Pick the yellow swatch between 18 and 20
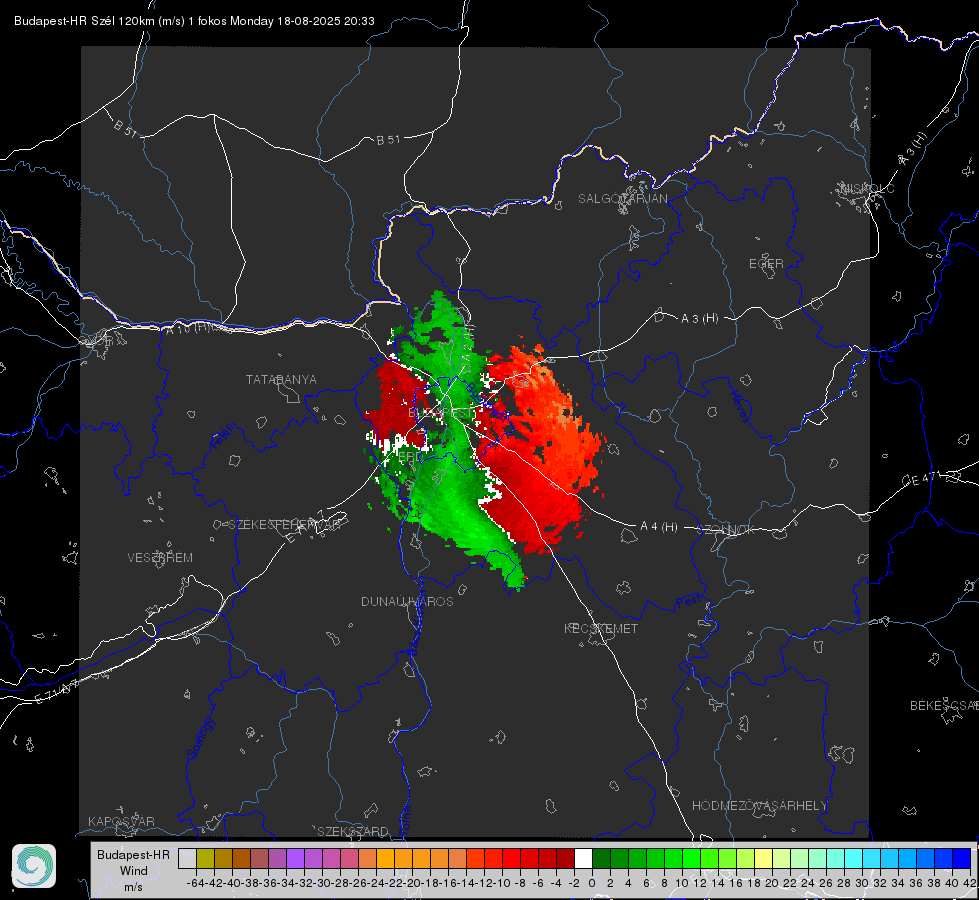Viewport: 979px width, 900px height. 763,858
